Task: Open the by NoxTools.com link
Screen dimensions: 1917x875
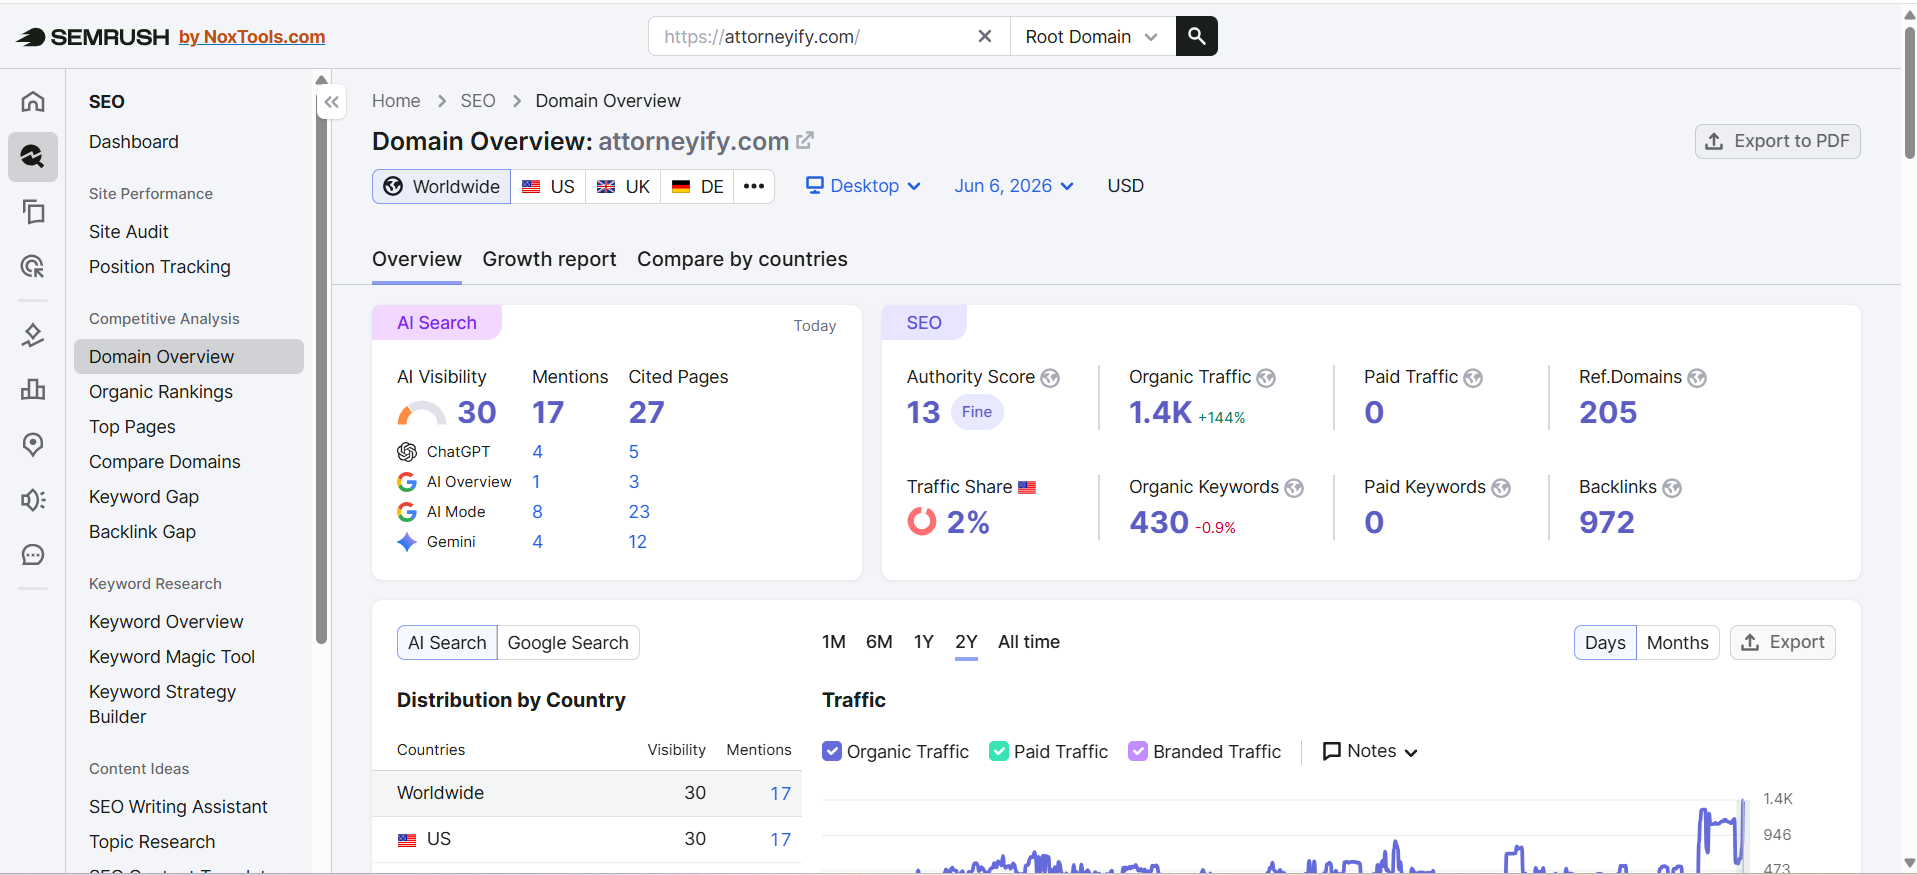Action: click(252, 37)
